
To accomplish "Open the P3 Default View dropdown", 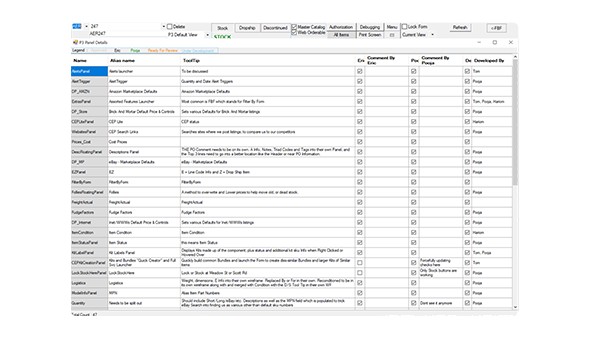I will pyautogui.click(x=207, y=35).
